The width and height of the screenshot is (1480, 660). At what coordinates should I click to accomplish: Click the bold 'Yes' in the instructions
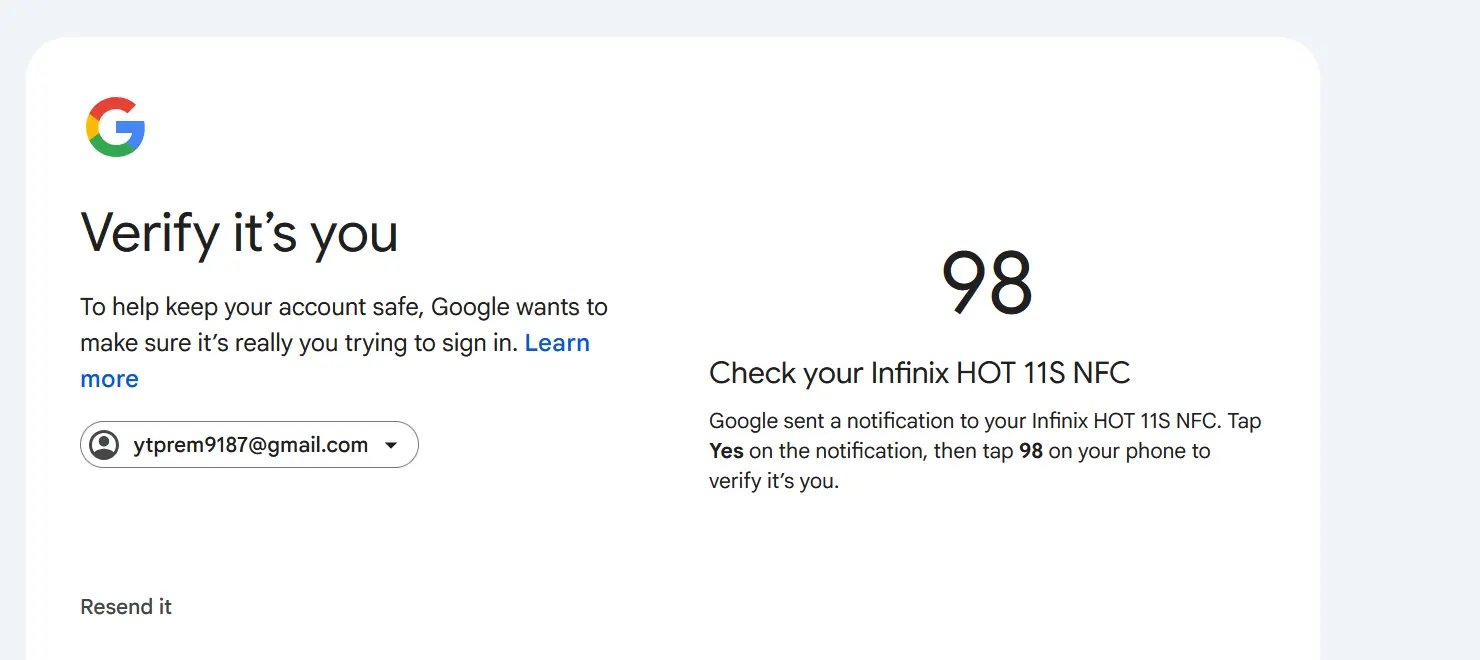(x=726, y=451)
